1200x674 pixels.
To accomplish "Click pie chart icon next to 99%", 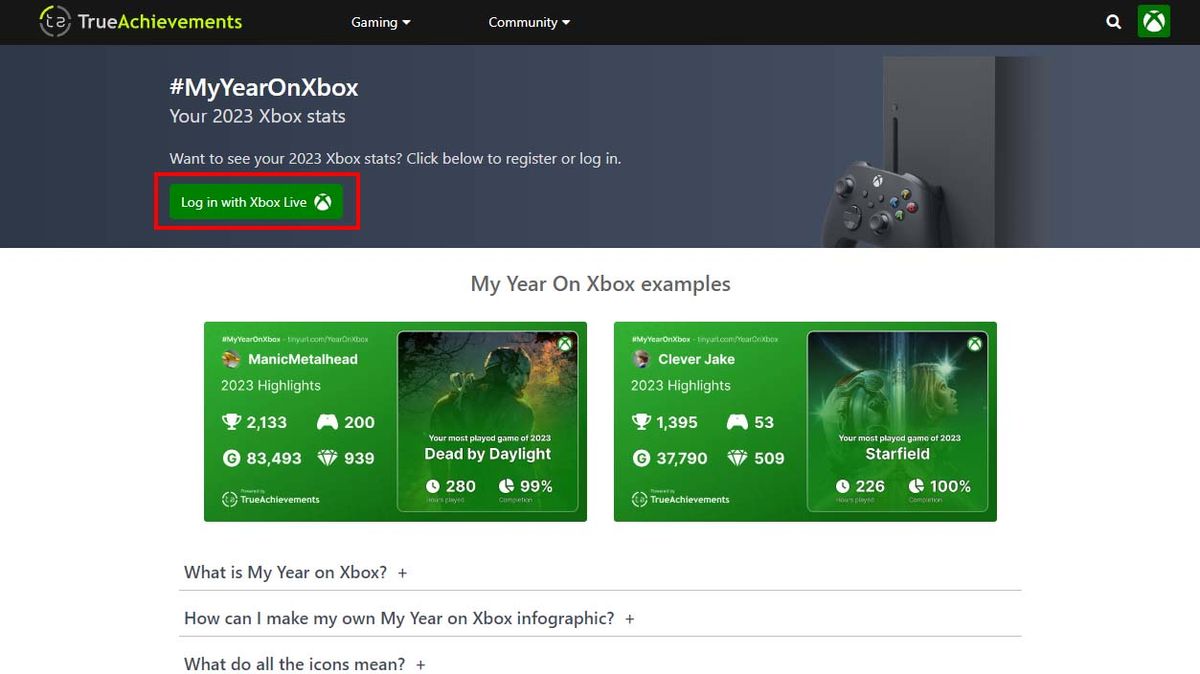I will (507, 487).
